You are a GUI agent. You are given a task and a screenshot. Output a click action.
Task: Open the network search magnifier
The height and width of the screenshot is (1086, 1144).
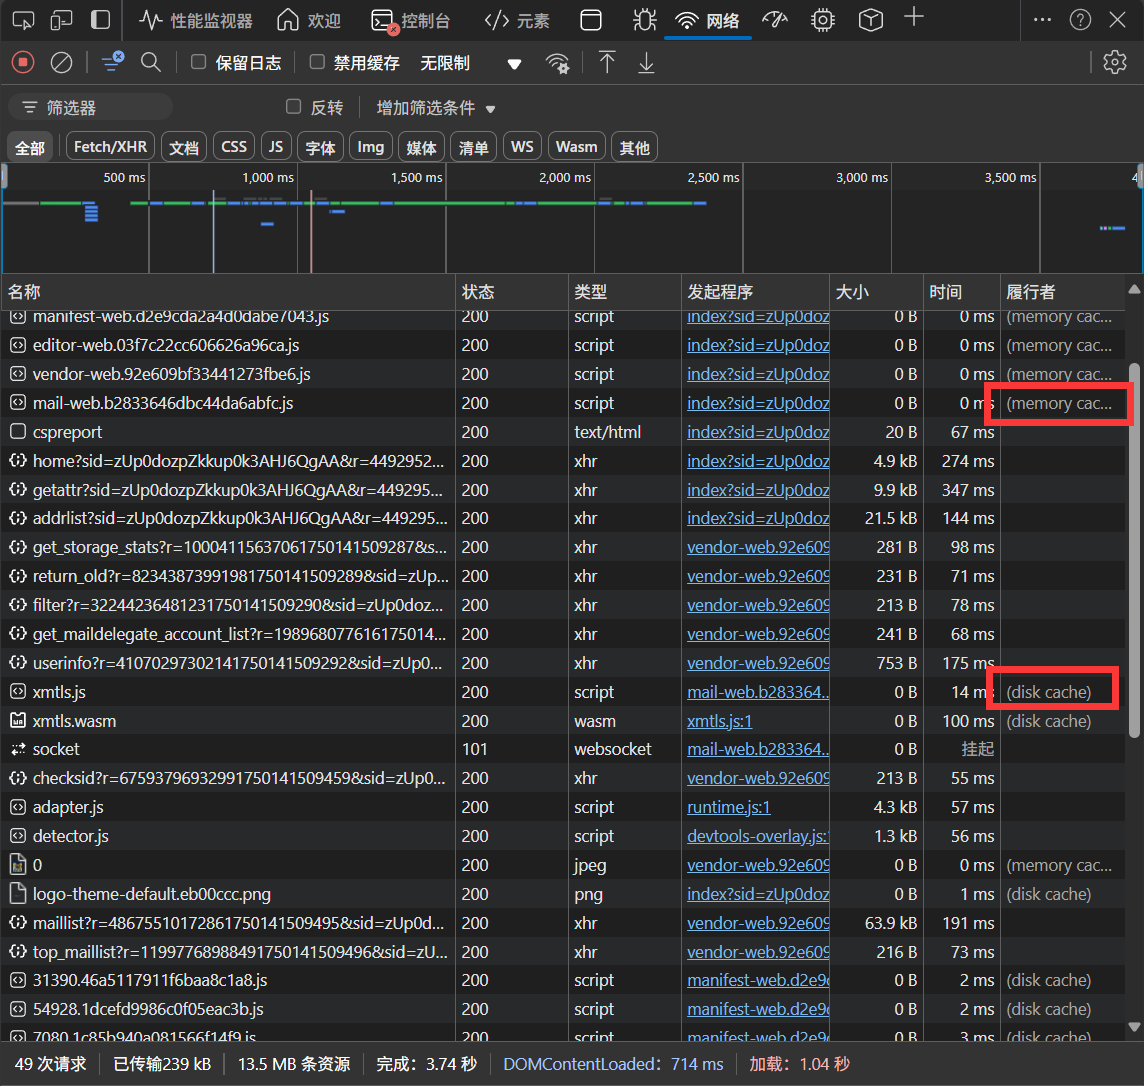pos(151,63)
